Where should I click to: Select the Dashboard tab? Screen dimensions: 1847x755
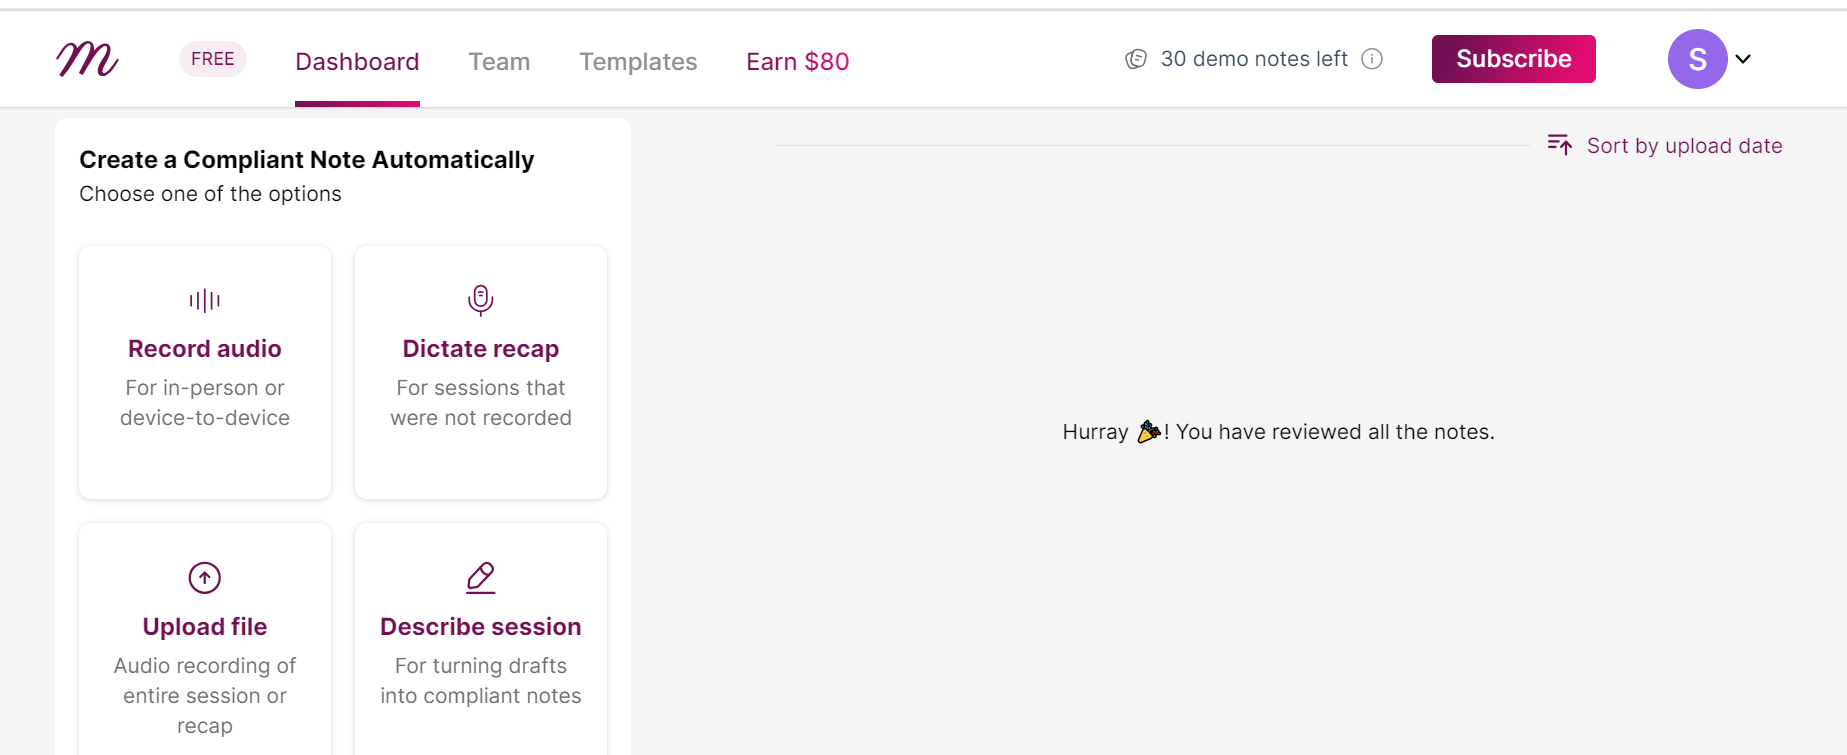click(x=357, y=61)
